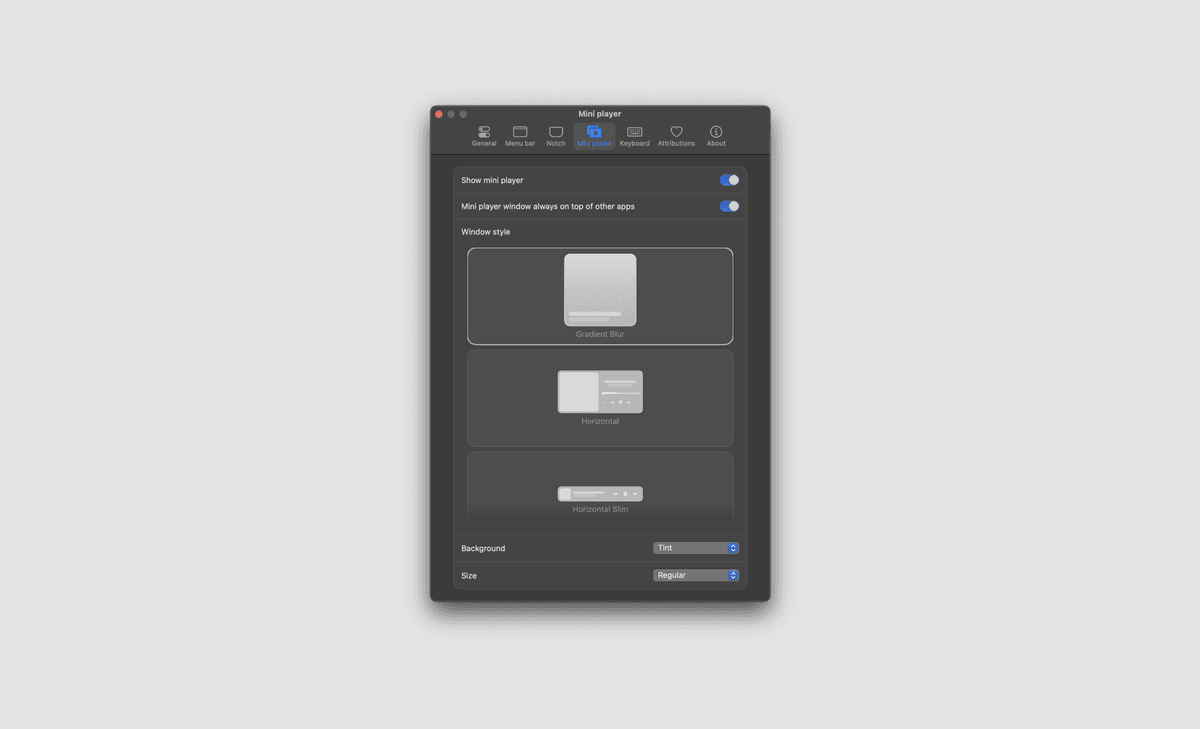Select the Mini player tab
This screenshot has height=729, width=1200.
594,137
